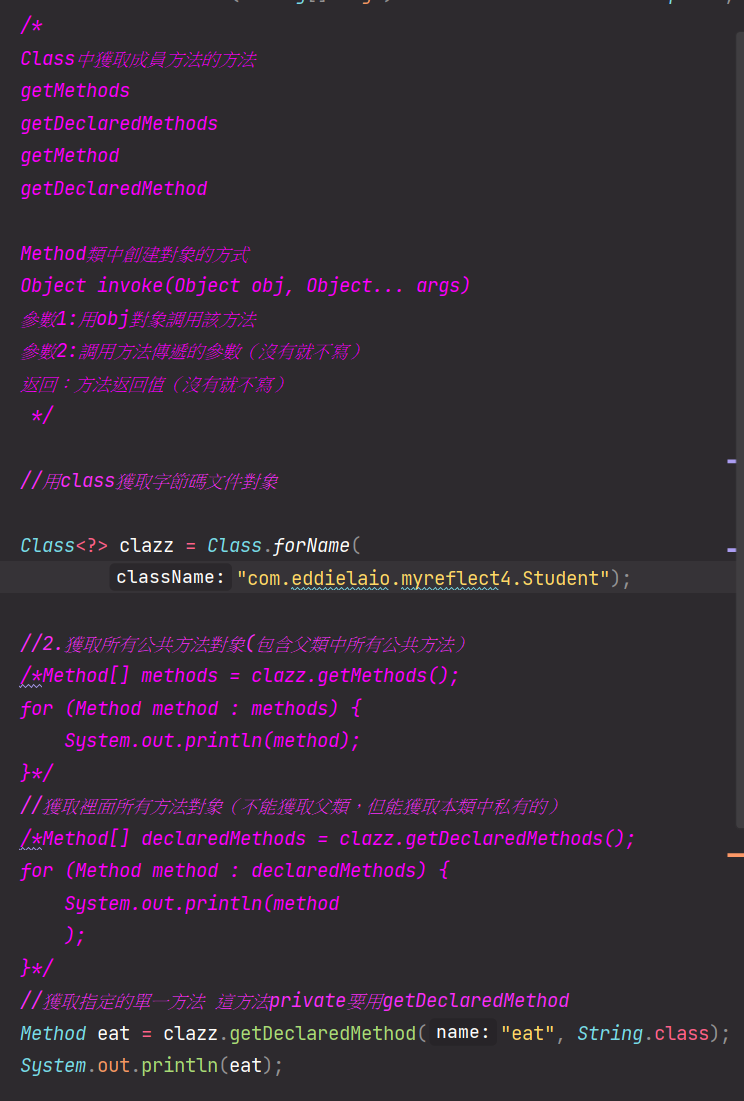Click the '//2.獲取所有公共方法對象' comment
Image resolution: width=744 pixels, height=1101 pixels.
click(x=243, y=644)
